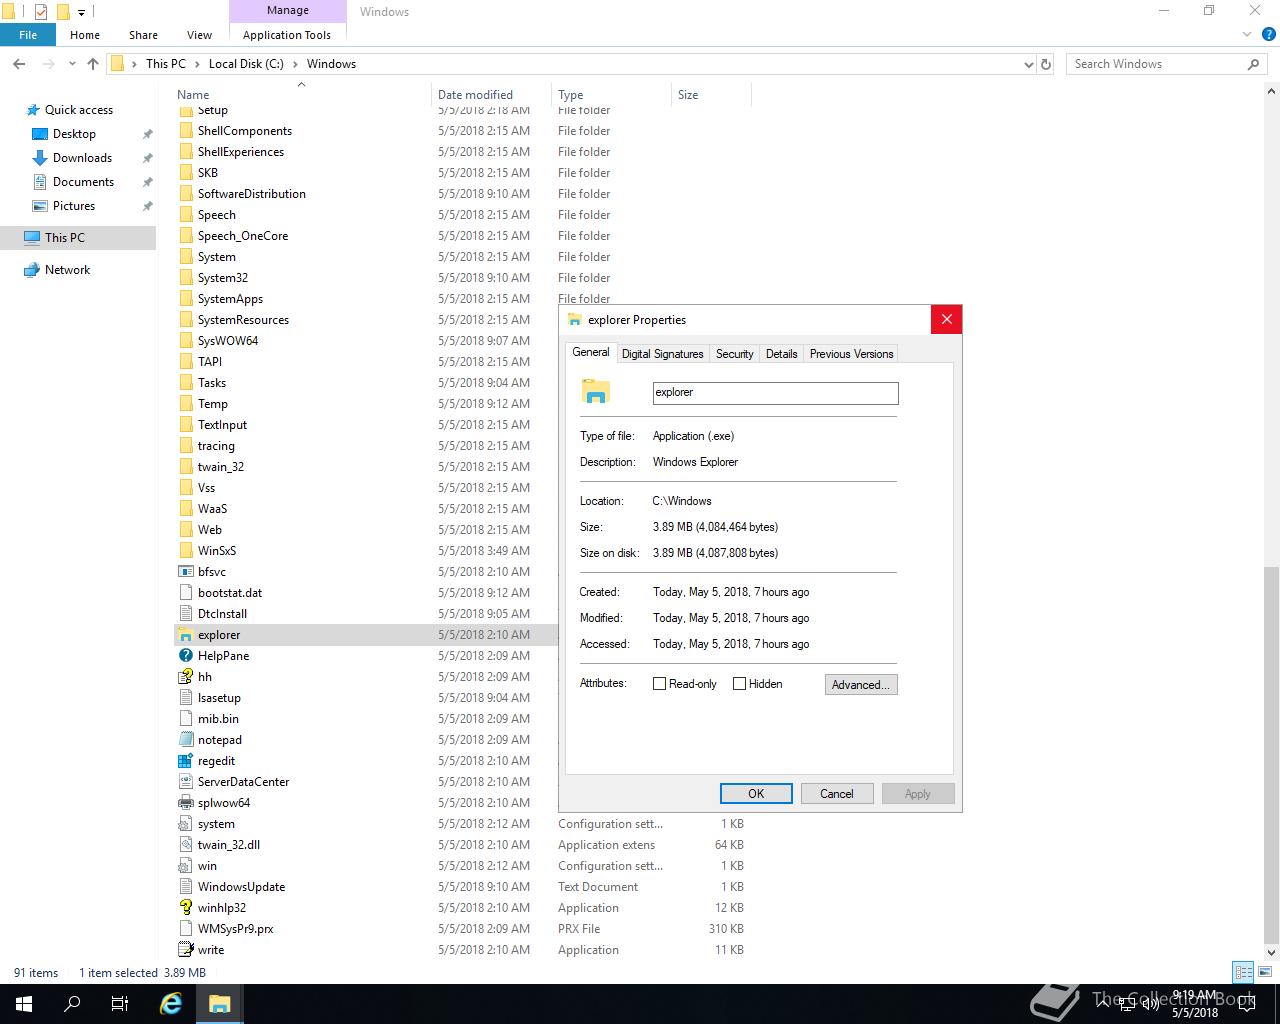Switch to the Digital Signatures tab

(x=662, y=354)
